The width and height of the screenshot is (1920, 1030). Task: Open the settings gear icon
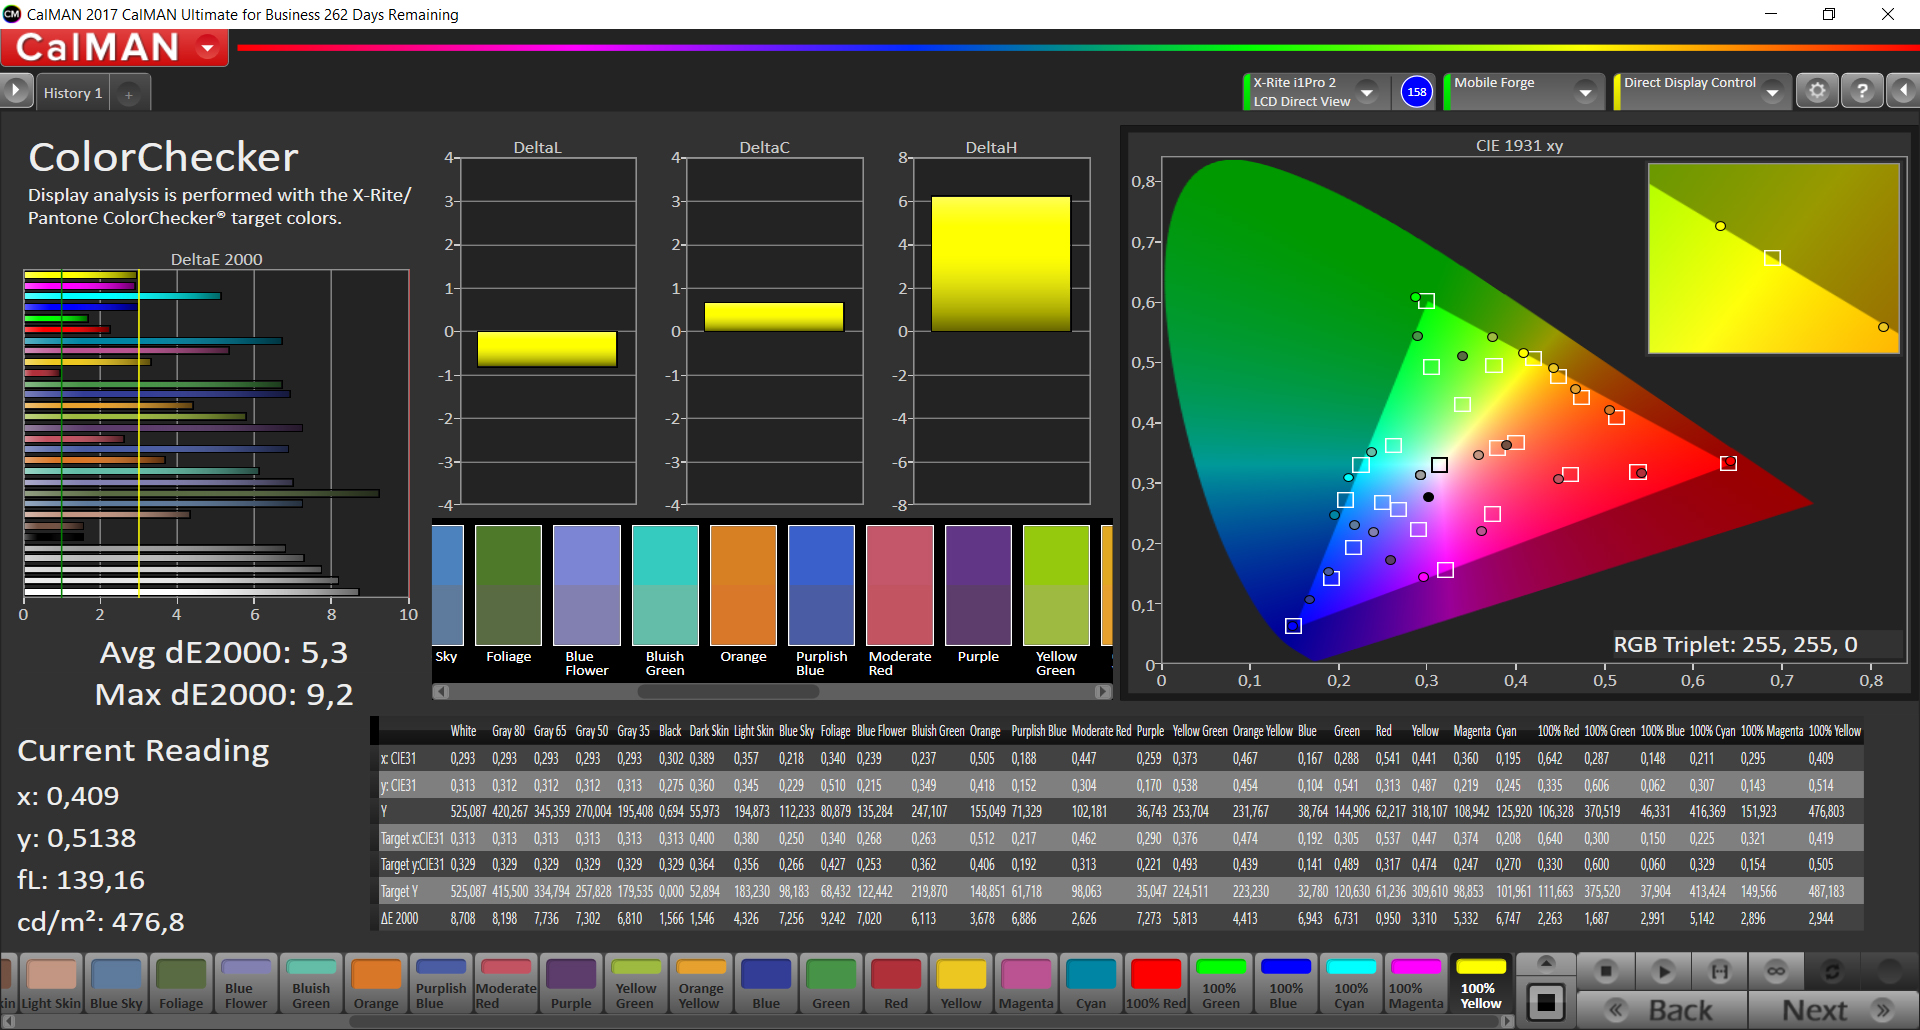click(x=1817, y=92)
